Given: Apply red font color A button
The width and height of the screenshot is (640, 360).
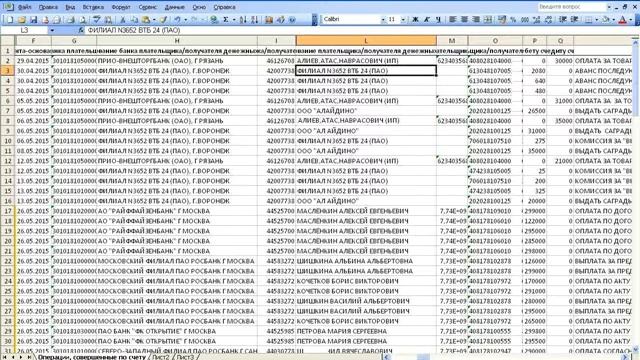Looking at the screenshot, I should (x=623, y=20).
